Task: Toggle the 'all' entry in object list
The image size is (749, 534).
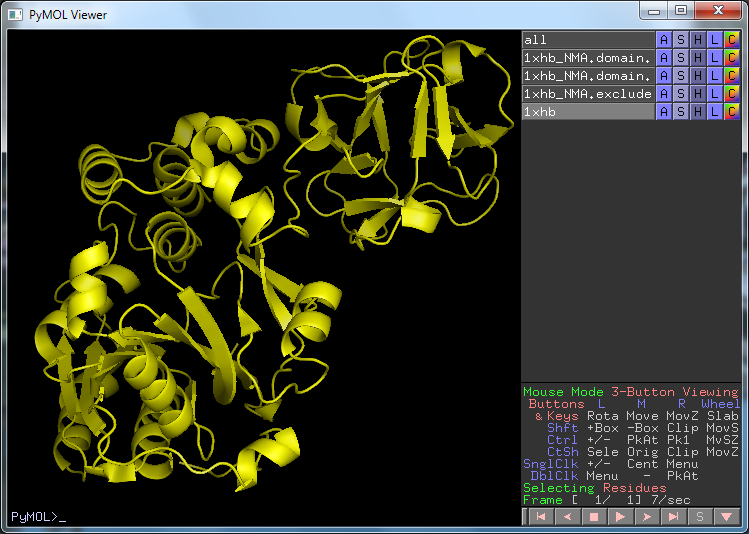Action: (587, 40)
